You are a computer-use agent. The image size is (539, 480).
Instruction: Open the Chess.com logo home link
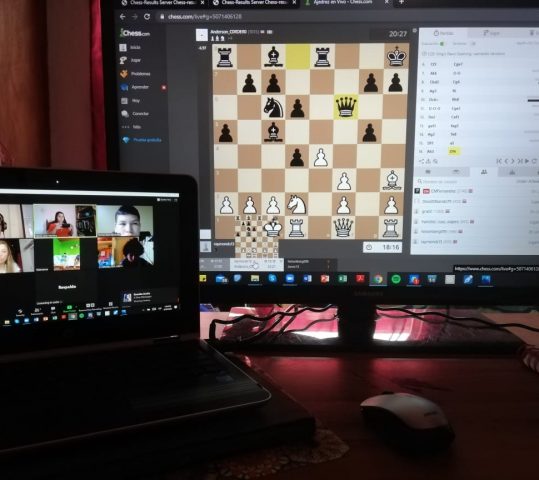pos(135,33)
